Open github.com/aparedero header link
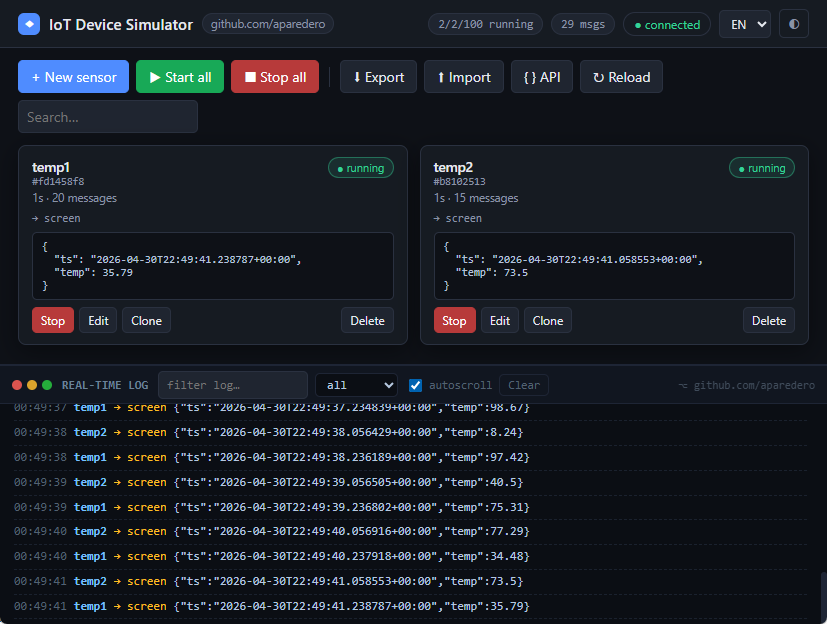The image size is (827, 624). click(x=268, y=24)
